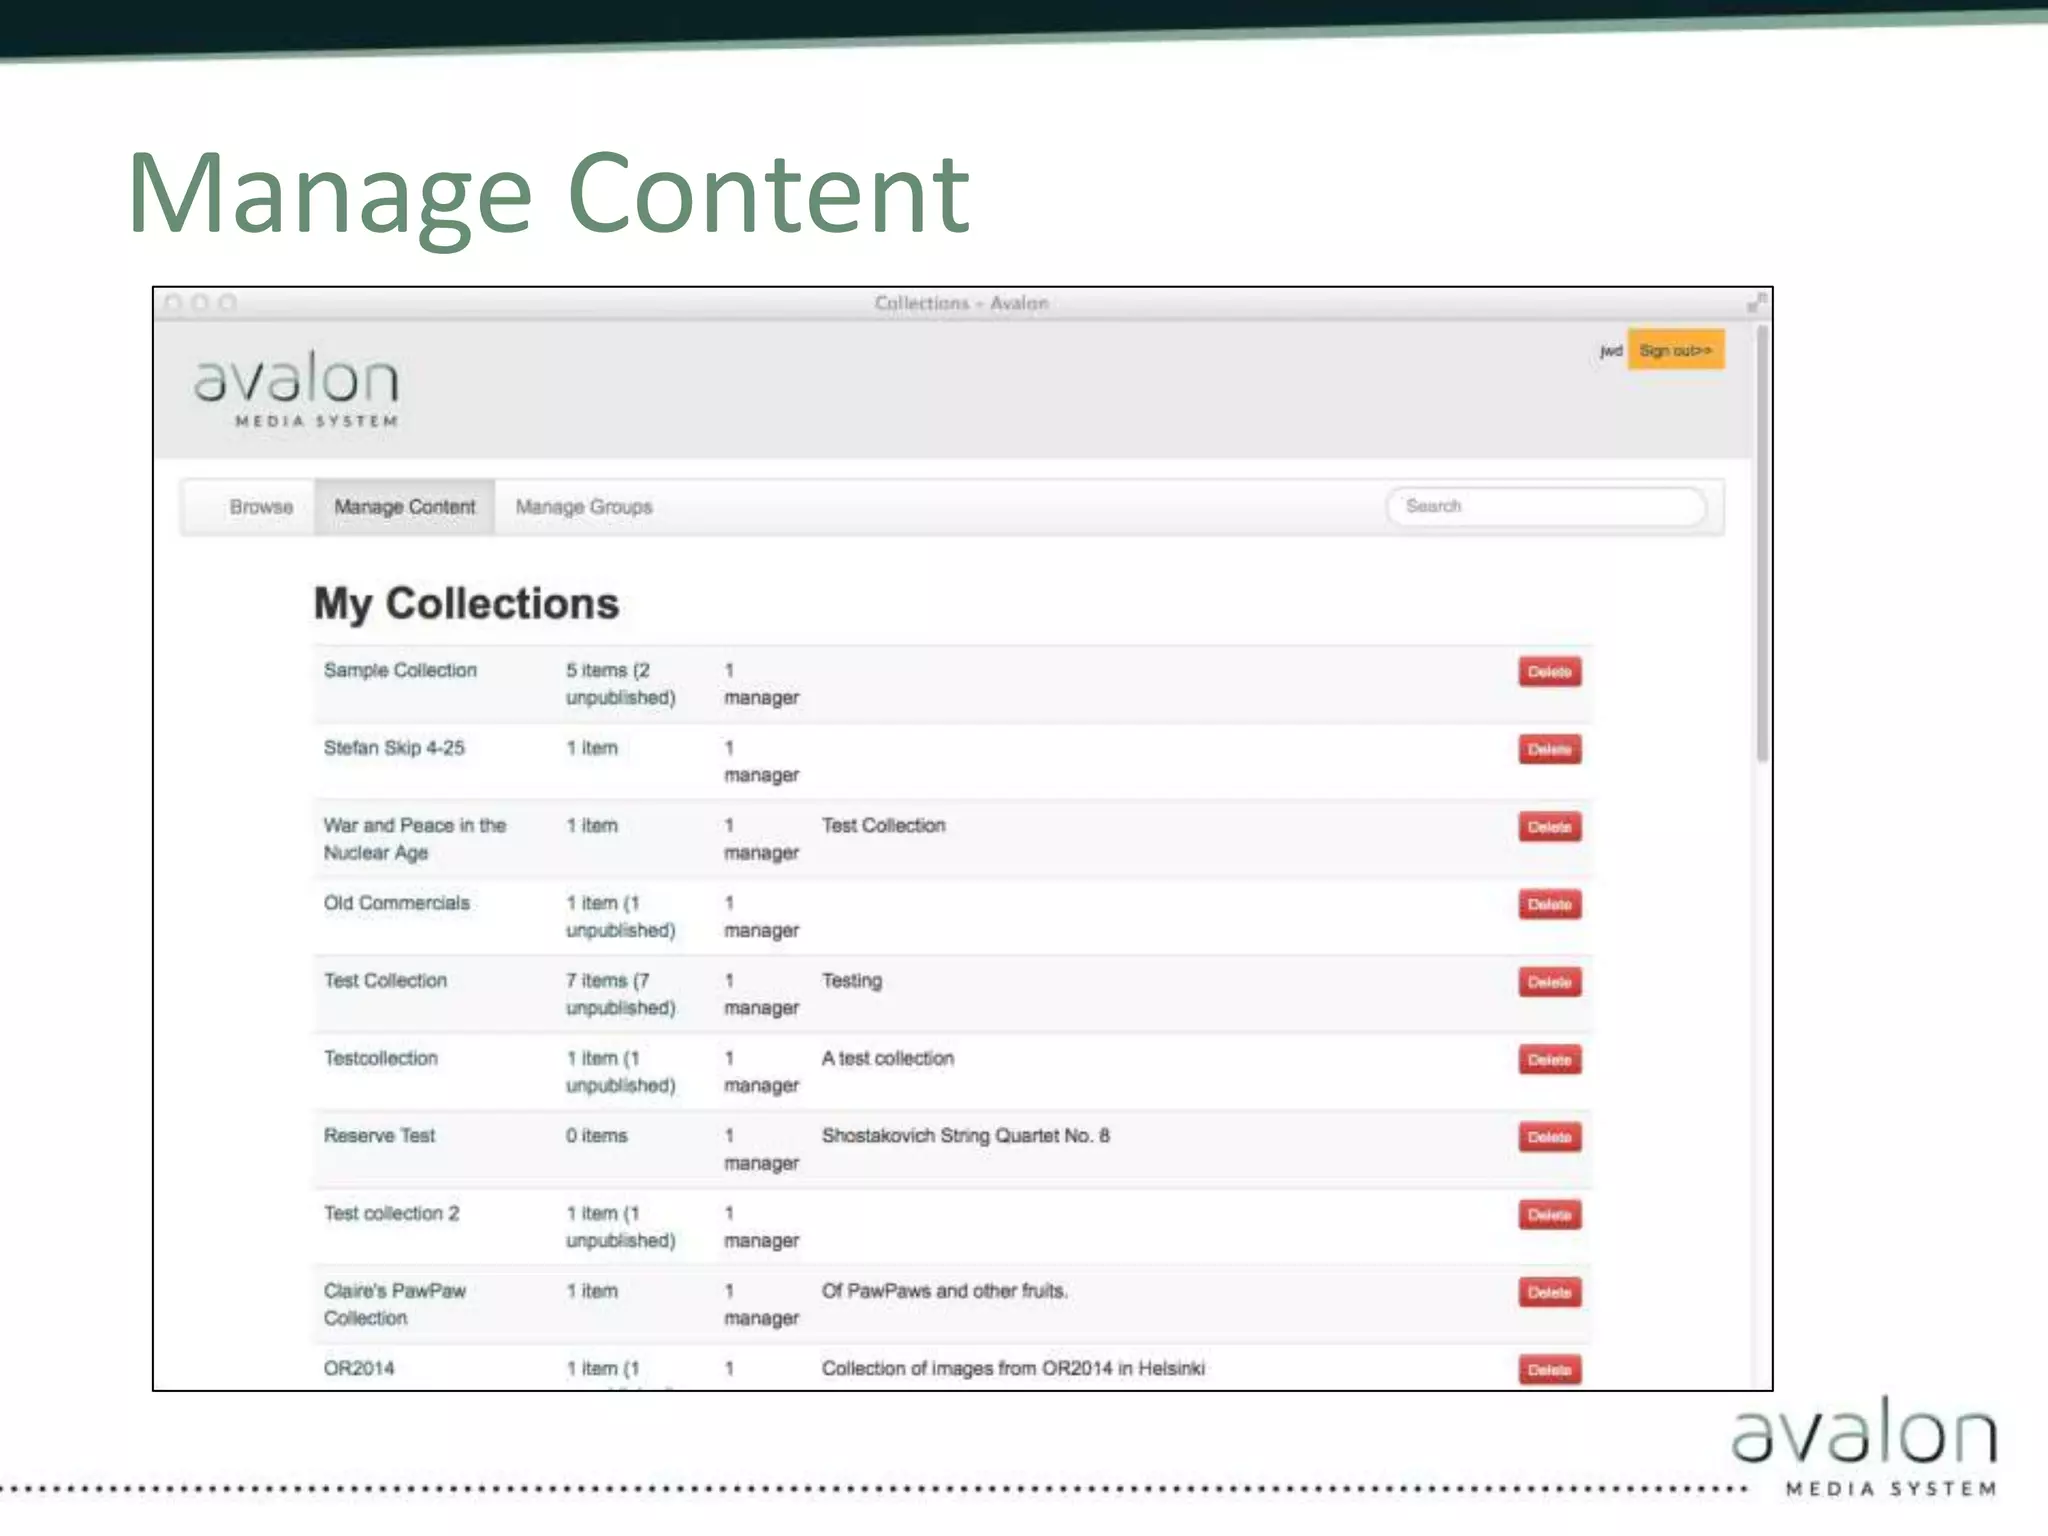This screenshot has width=2048, height=1536.
Task: Click the vertical scrollbar thumb
Action: [1762, 545]
